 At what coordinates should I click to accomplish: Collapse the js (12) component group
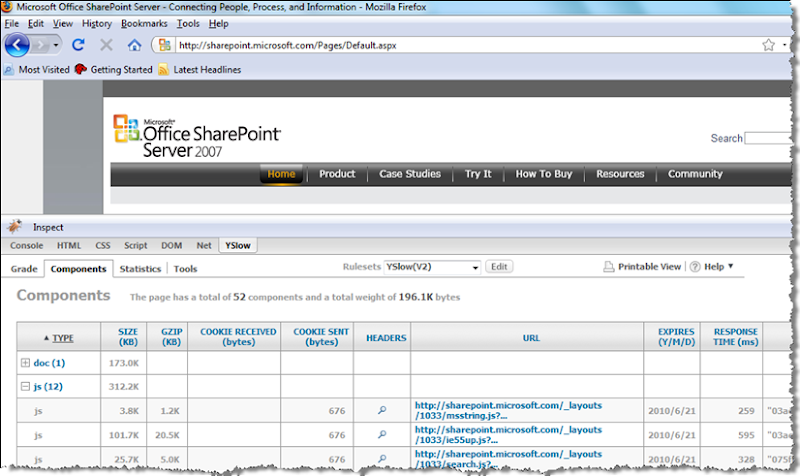[x=25, y=386]
